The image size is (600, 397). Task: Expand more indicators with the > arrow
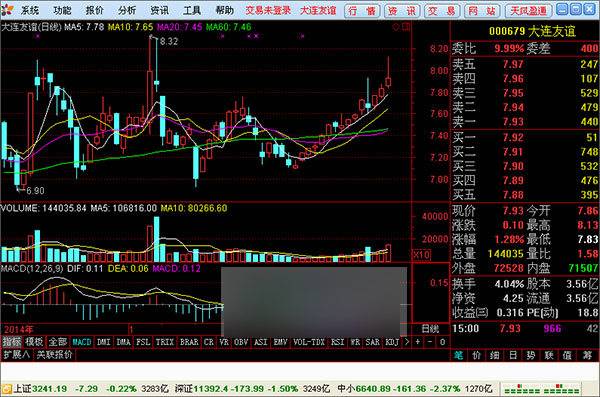point(407,341)
